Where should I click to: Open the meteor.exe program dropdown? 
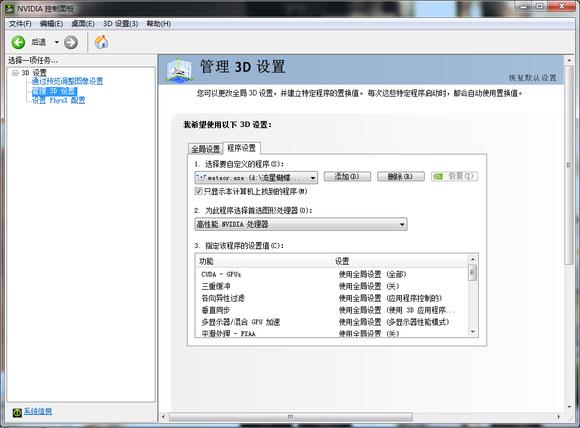pos(256,178)
